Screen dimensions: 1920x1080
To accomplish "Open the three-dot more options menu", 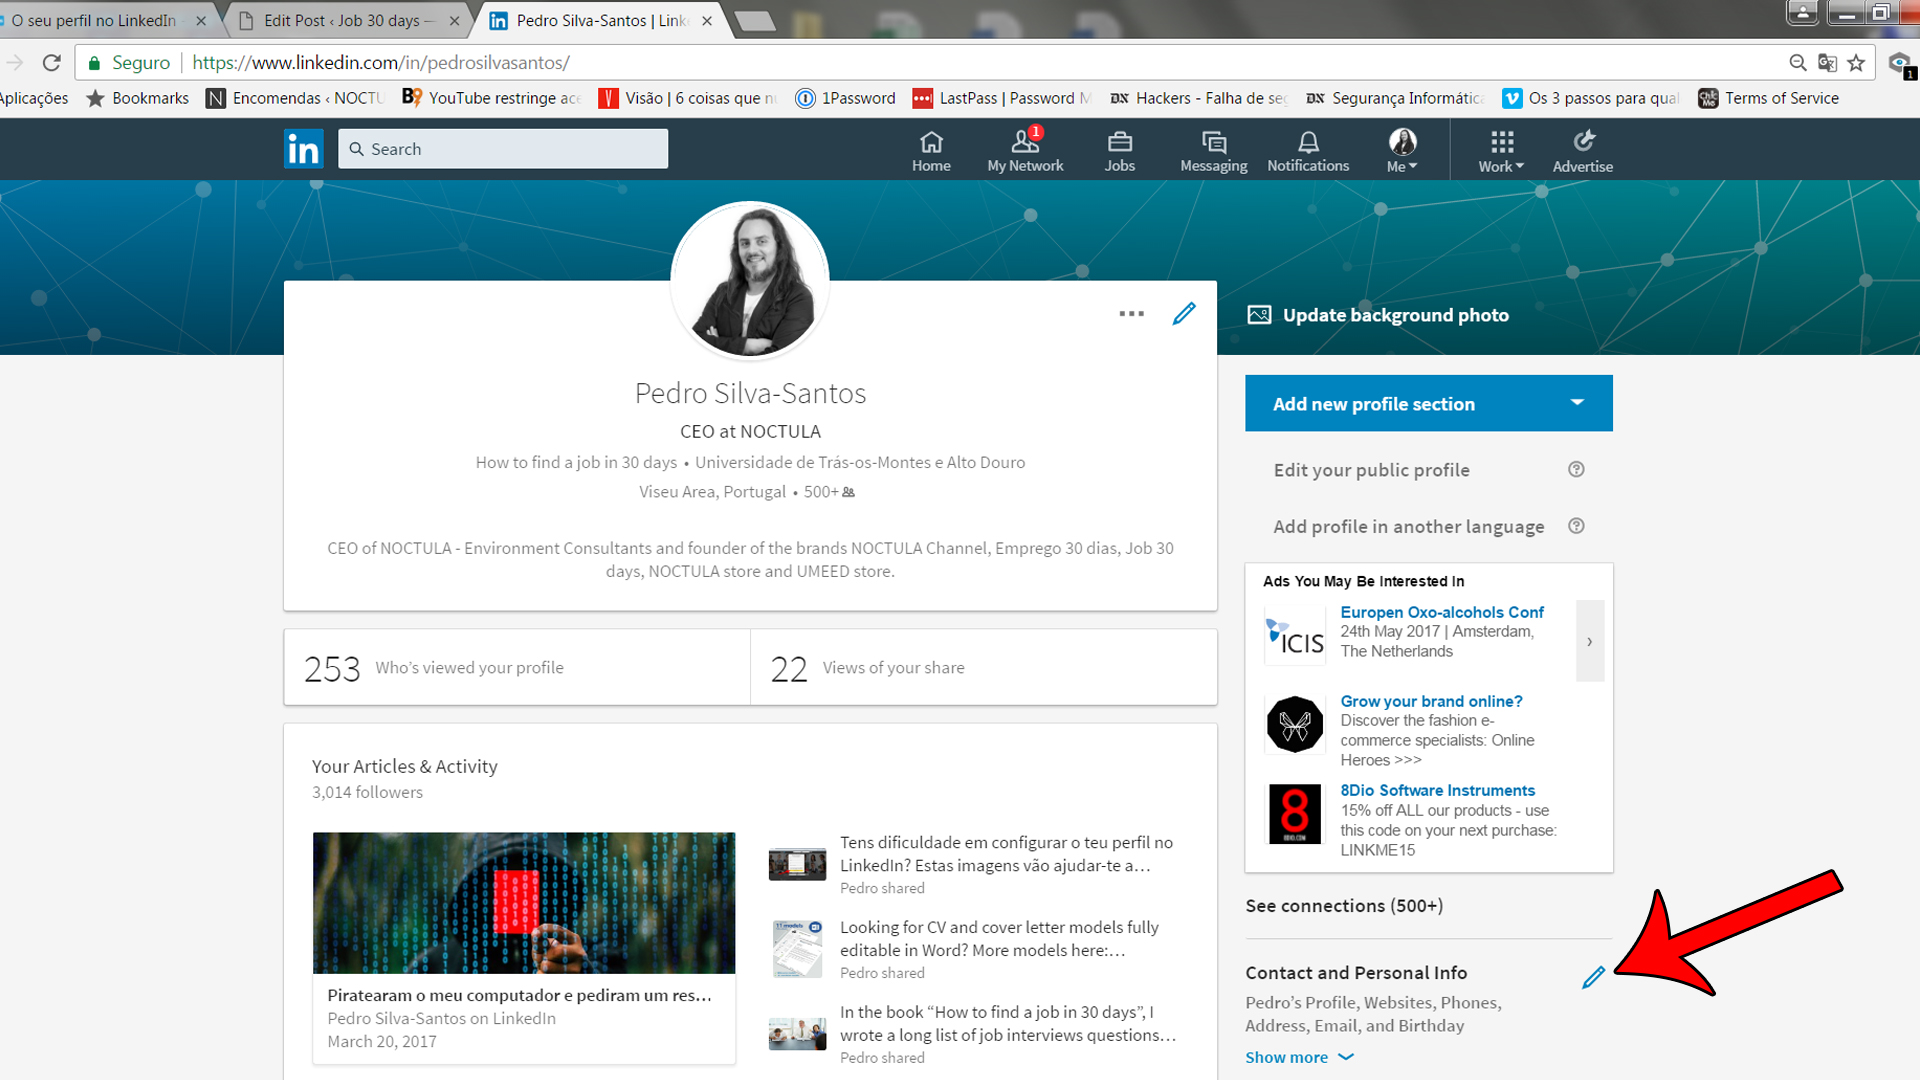I will click(1132, 313).
